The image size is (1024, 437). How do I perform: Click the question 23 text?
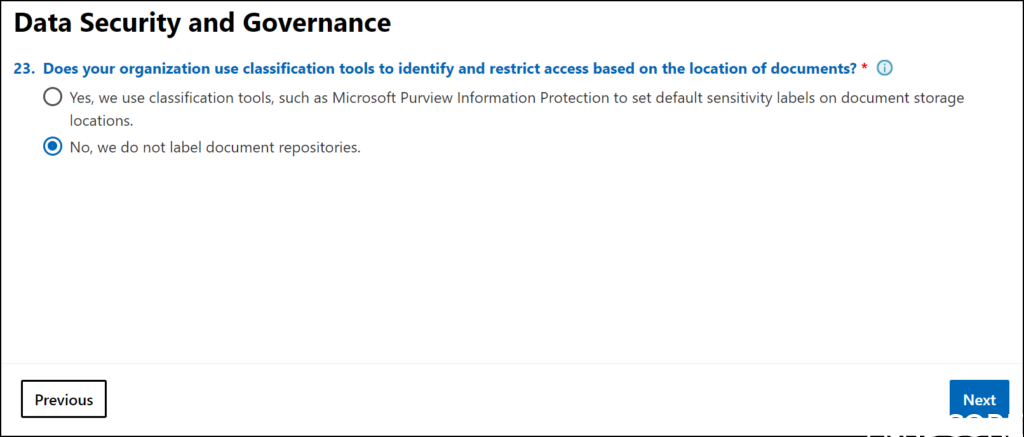(450, 69)
